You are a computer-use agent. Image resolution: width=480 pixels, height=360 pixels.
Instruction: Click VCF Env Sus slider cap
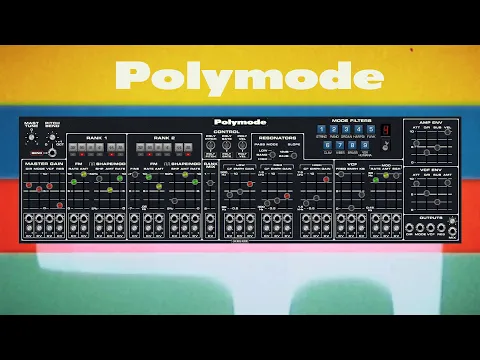coord(437,202)
